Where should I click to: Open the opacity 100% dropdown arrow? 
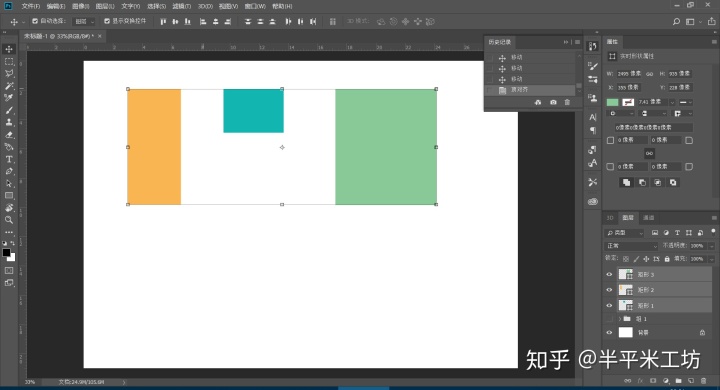coord(711,246)
